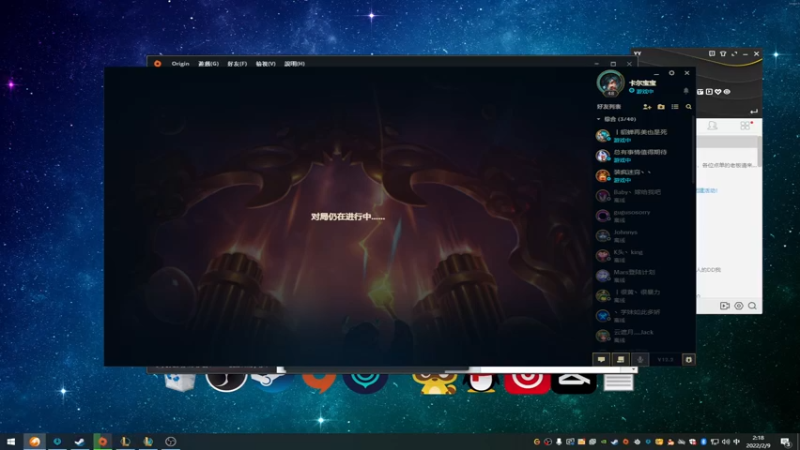The image size is (800, 450).
Task: Open the Origin menu in Origin window
Action: [x=180, y=64]
